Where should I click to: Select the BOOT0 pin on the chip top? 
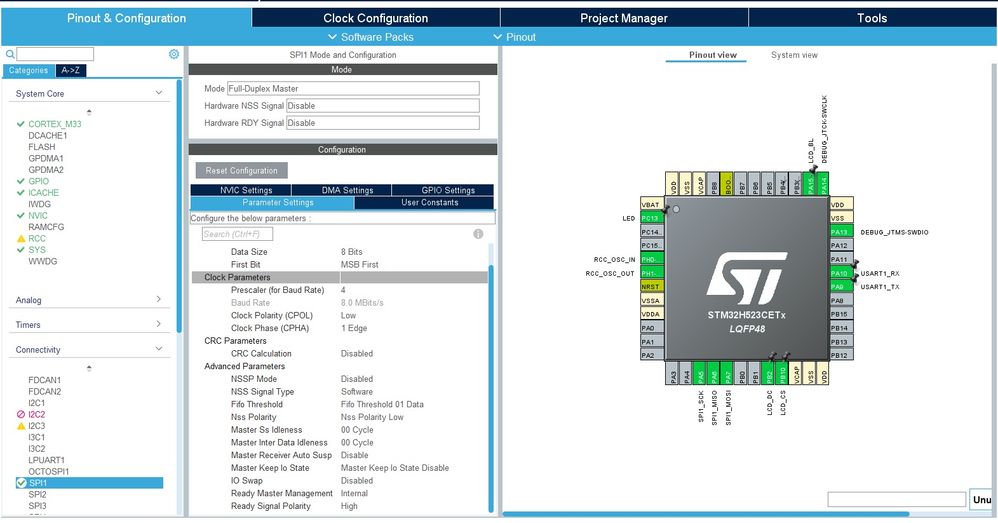pyautogui.click(x=727, y=183)
